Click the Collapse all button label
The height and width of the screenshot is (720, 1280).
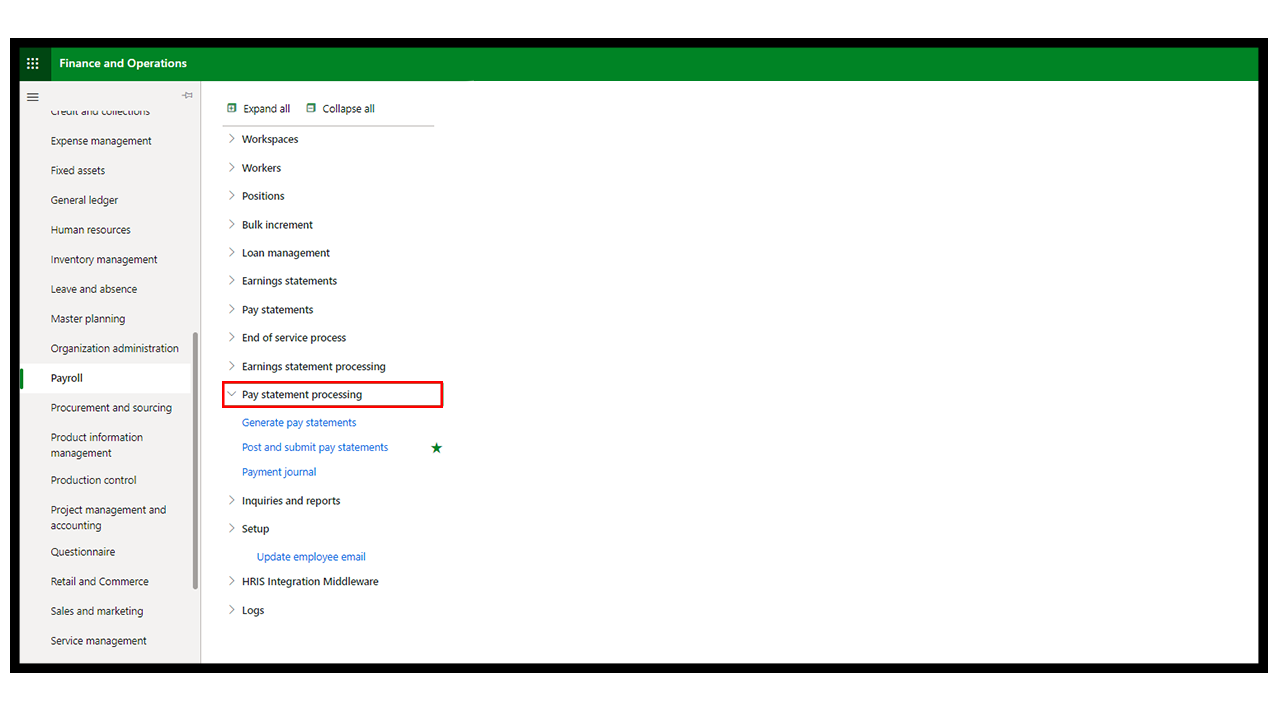click(x=348, y=109)
